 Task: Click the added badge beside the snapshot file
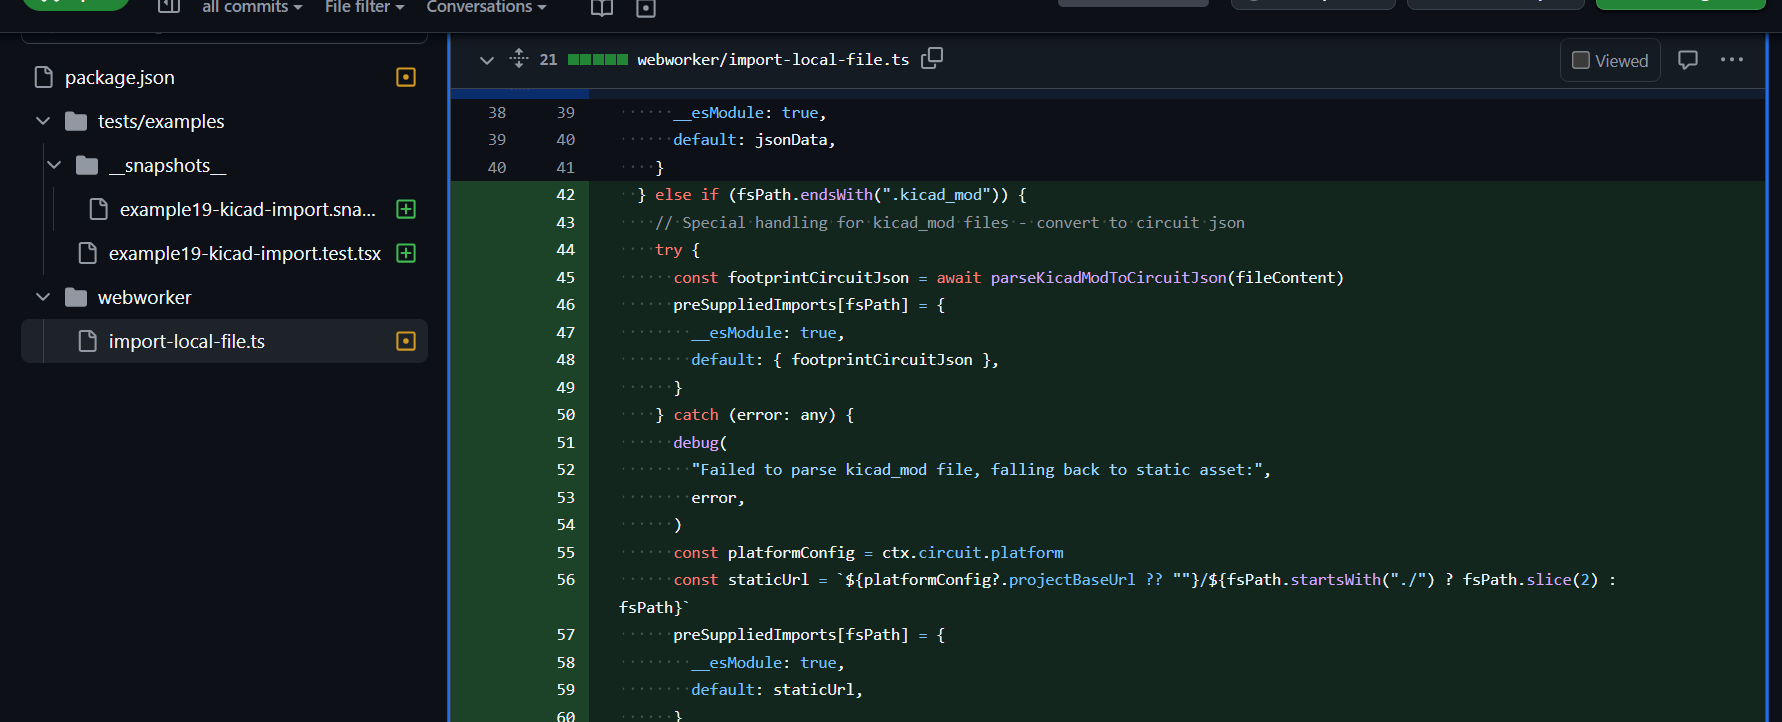(x=406, y=209)
